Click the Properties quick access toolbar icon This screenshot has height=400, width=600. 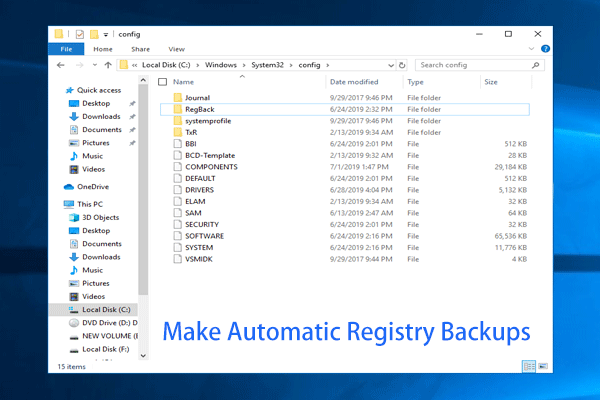80,34
